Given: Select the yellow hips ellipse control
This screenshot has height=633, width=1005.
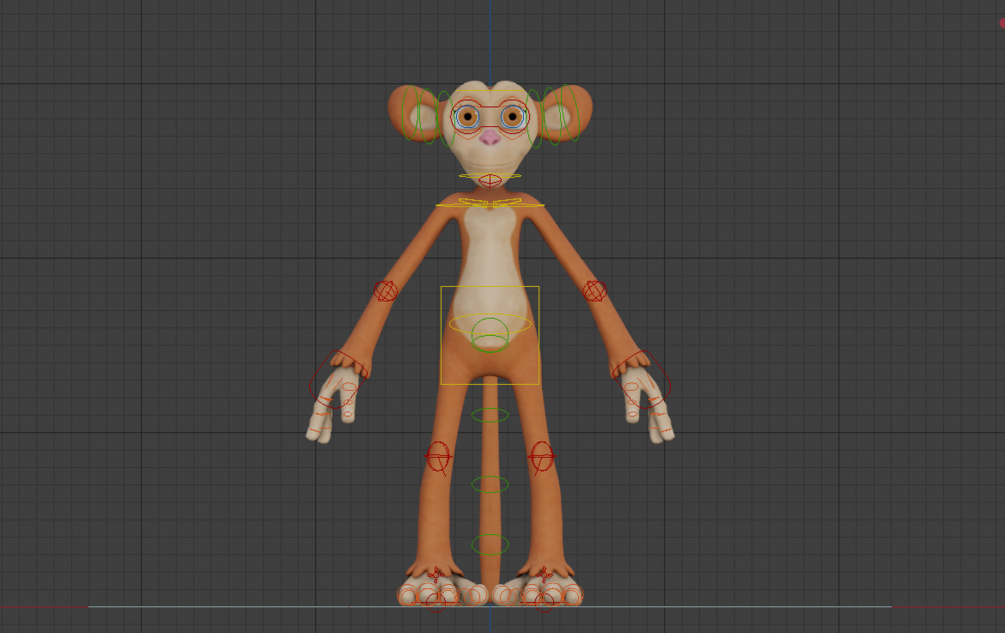Looking at the screenshot, I should coord(490,323).
